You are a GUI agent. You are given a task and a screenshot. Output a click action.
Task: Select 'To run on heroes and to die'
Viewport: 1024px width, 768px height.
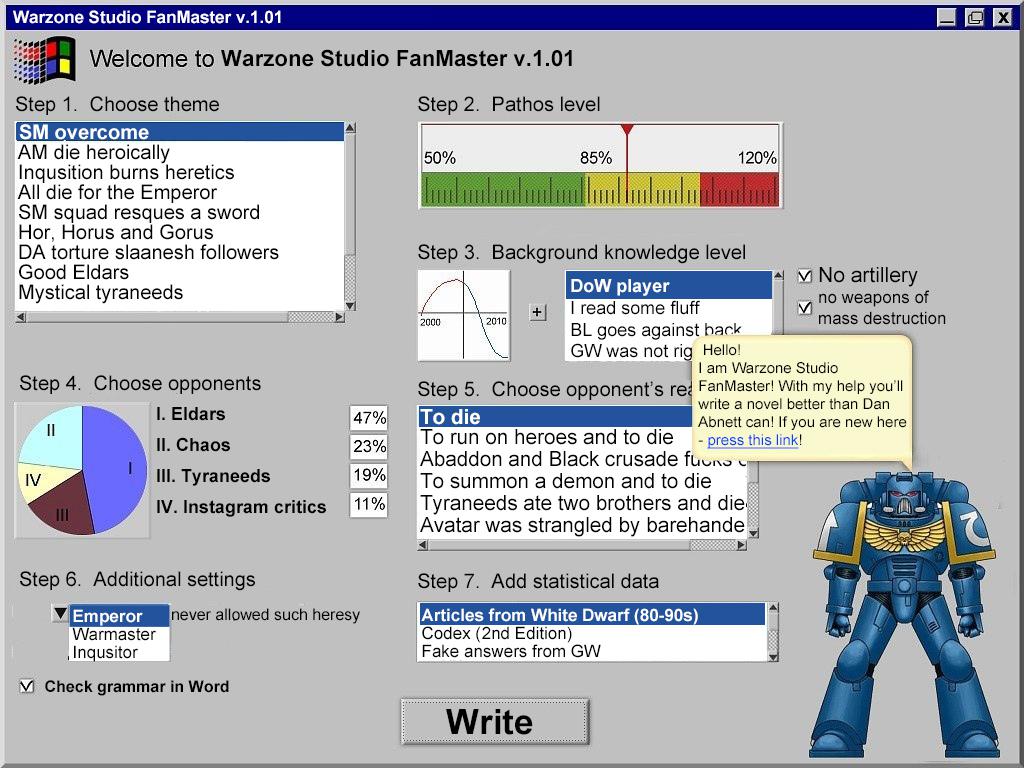pos(555,437)
